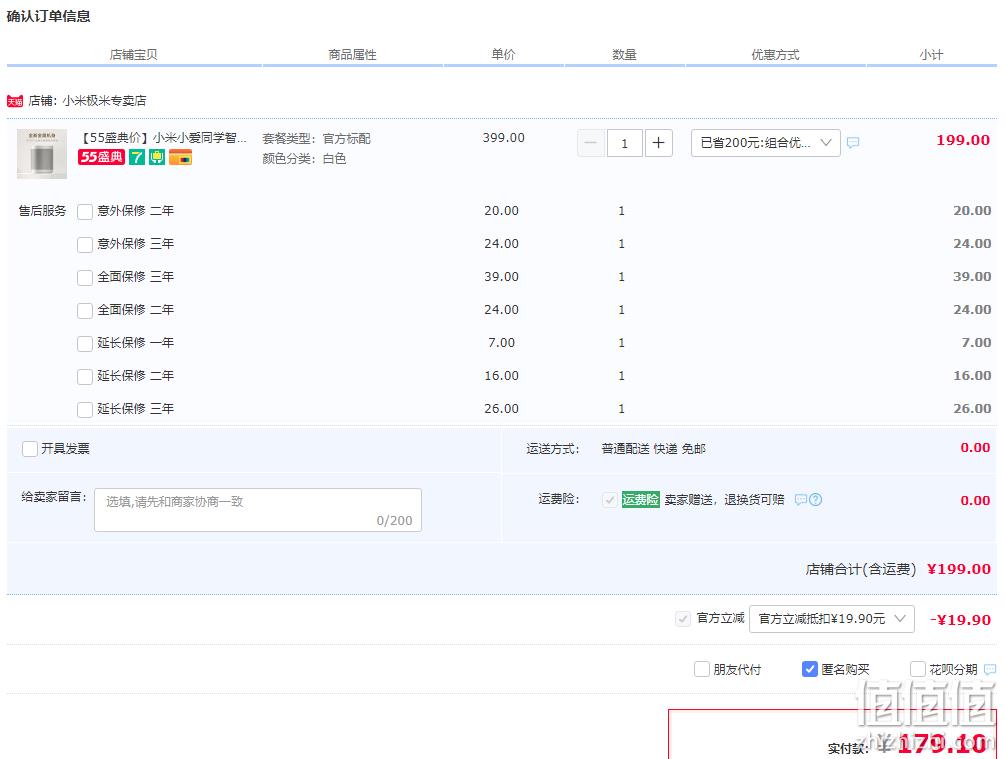Check 延长保修 二年 service option
This screenshot has width=1005, height=759.
tap(85, 376)
